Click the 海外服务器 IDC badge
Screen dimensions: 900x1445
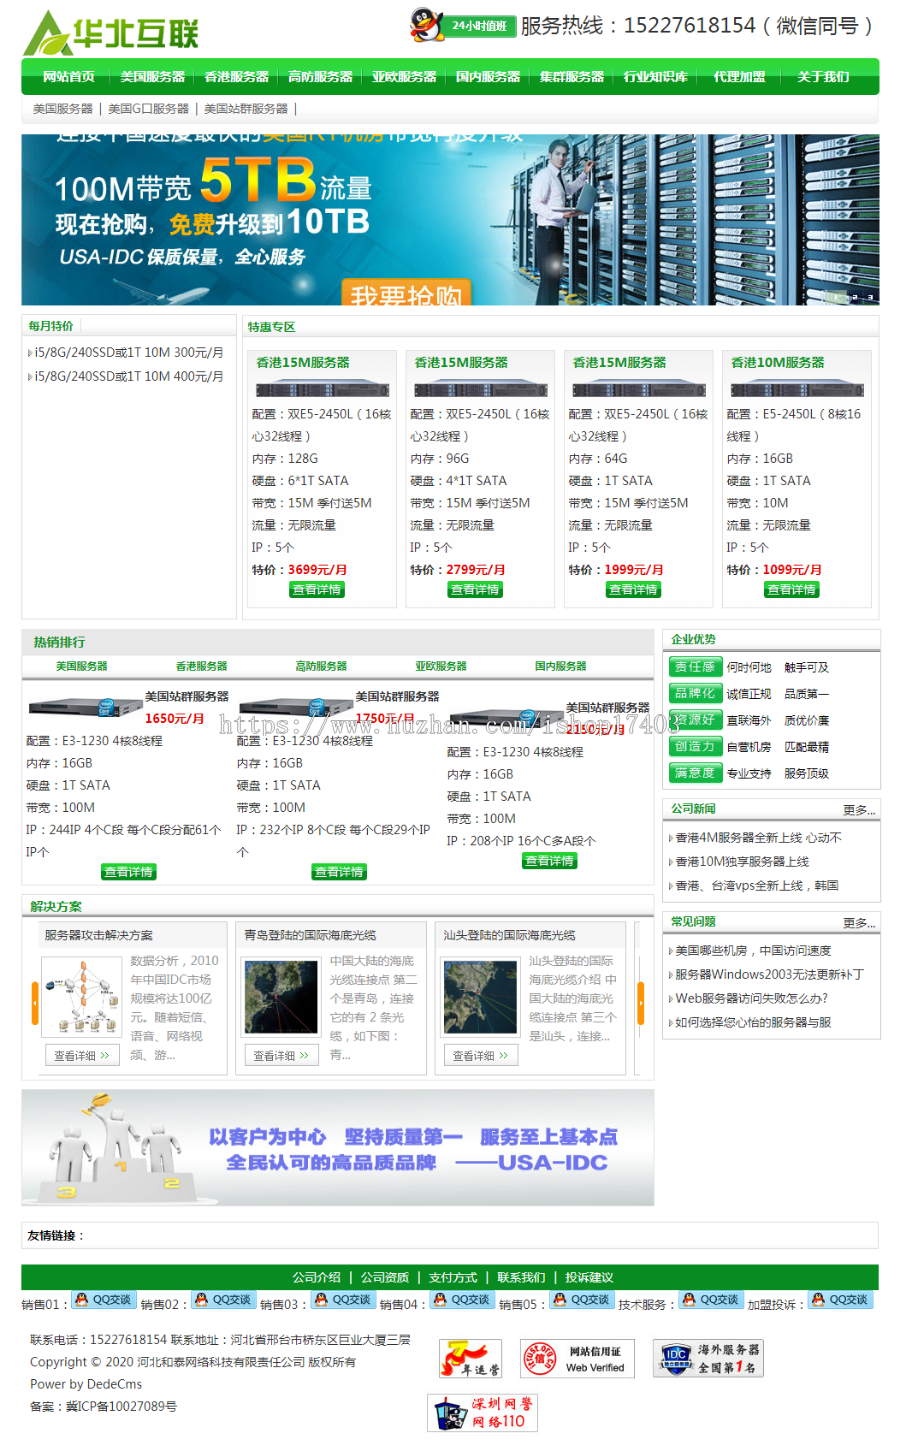click(x=708, y=1359)
